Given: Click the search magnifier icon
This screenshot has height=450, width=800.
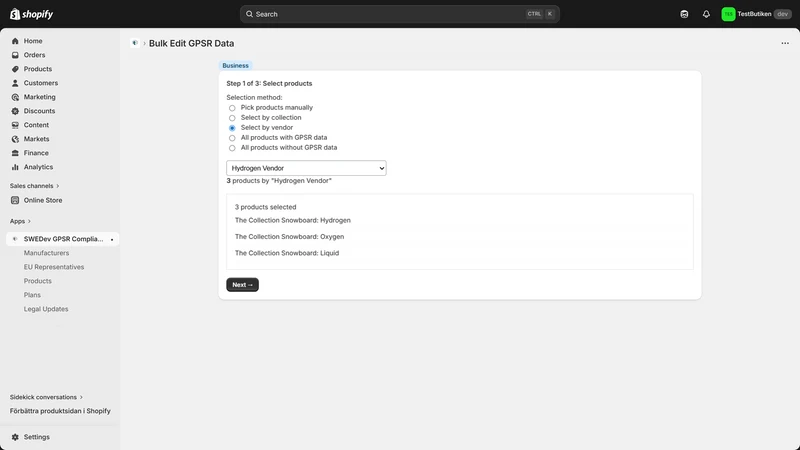Looking at the screenshot, I should coord(249,14).
